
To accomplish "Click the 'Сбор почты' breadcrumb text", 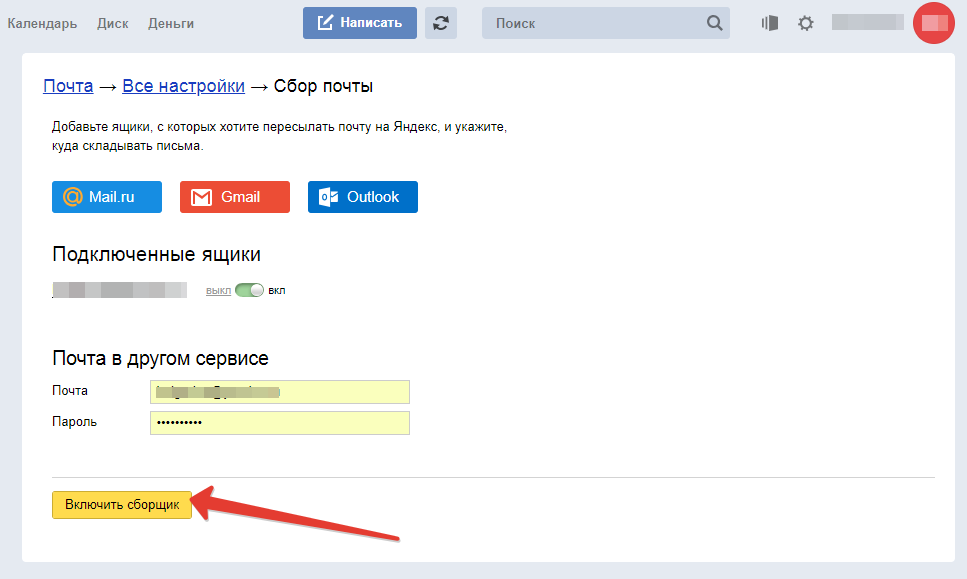I will (323, 86).
